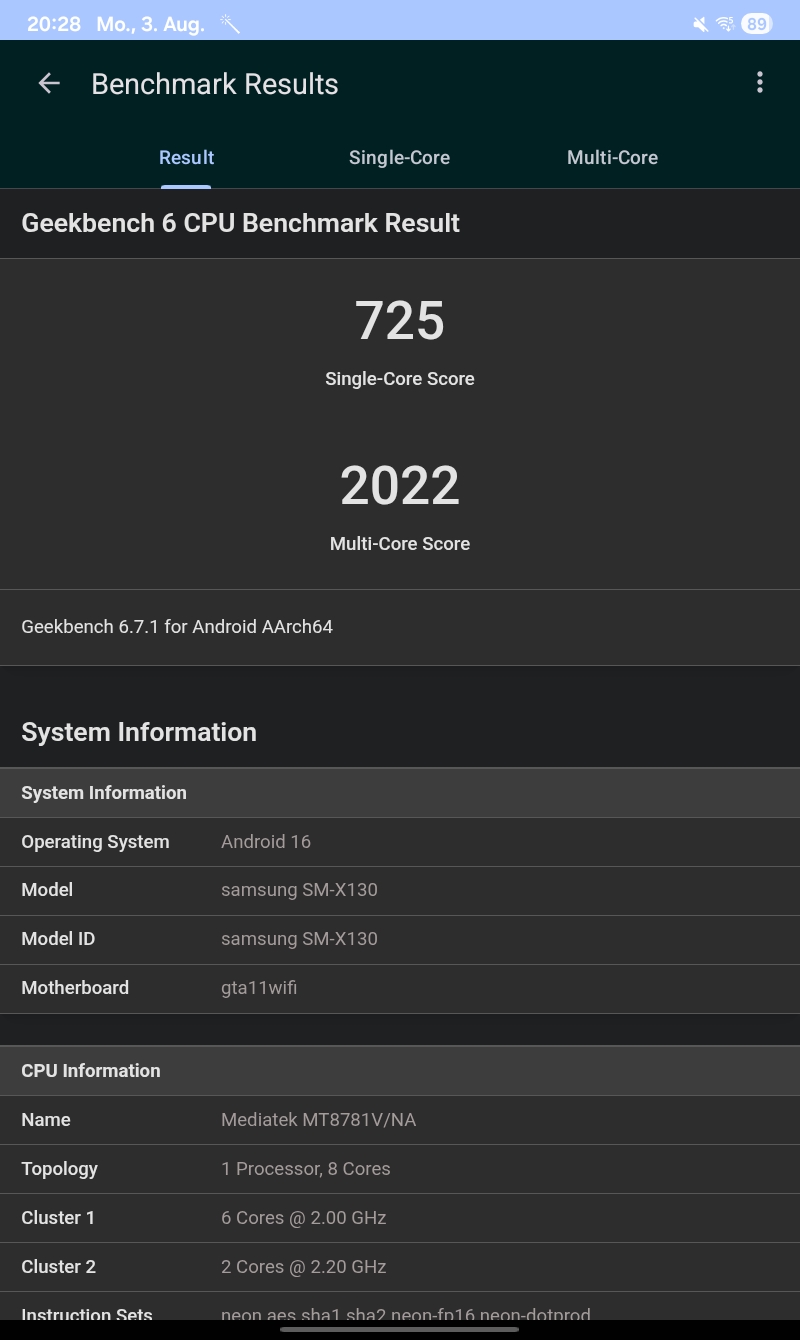
Task: Tap the navigation gesture bar at bottom
Action: click(400, 1330)
